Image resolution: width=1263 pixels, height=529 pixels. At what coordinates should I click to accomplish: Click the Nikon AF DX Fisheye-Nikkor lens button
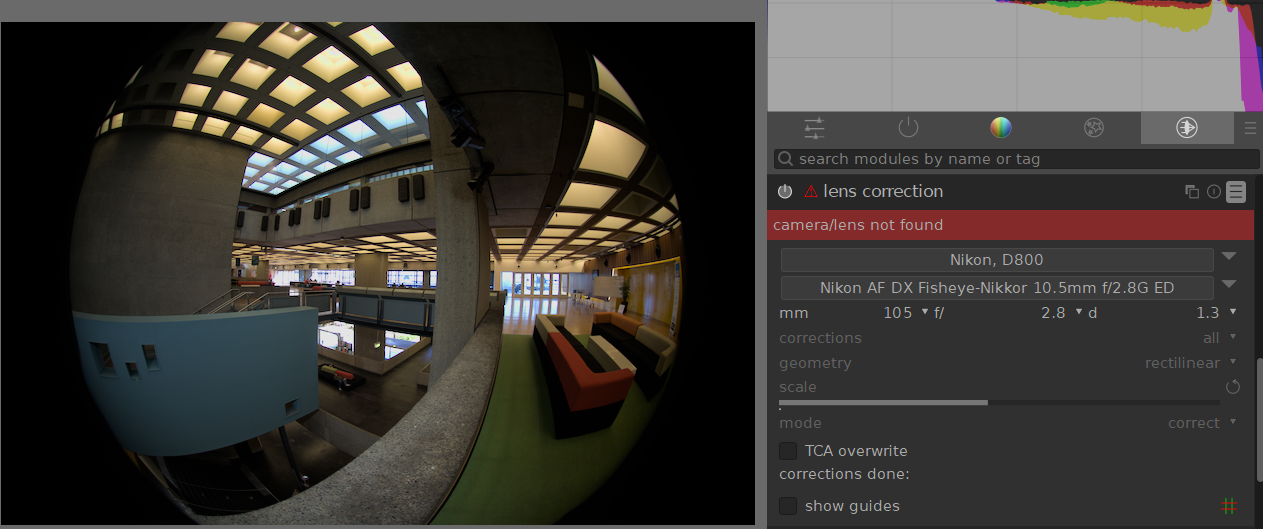click(997, 288)
